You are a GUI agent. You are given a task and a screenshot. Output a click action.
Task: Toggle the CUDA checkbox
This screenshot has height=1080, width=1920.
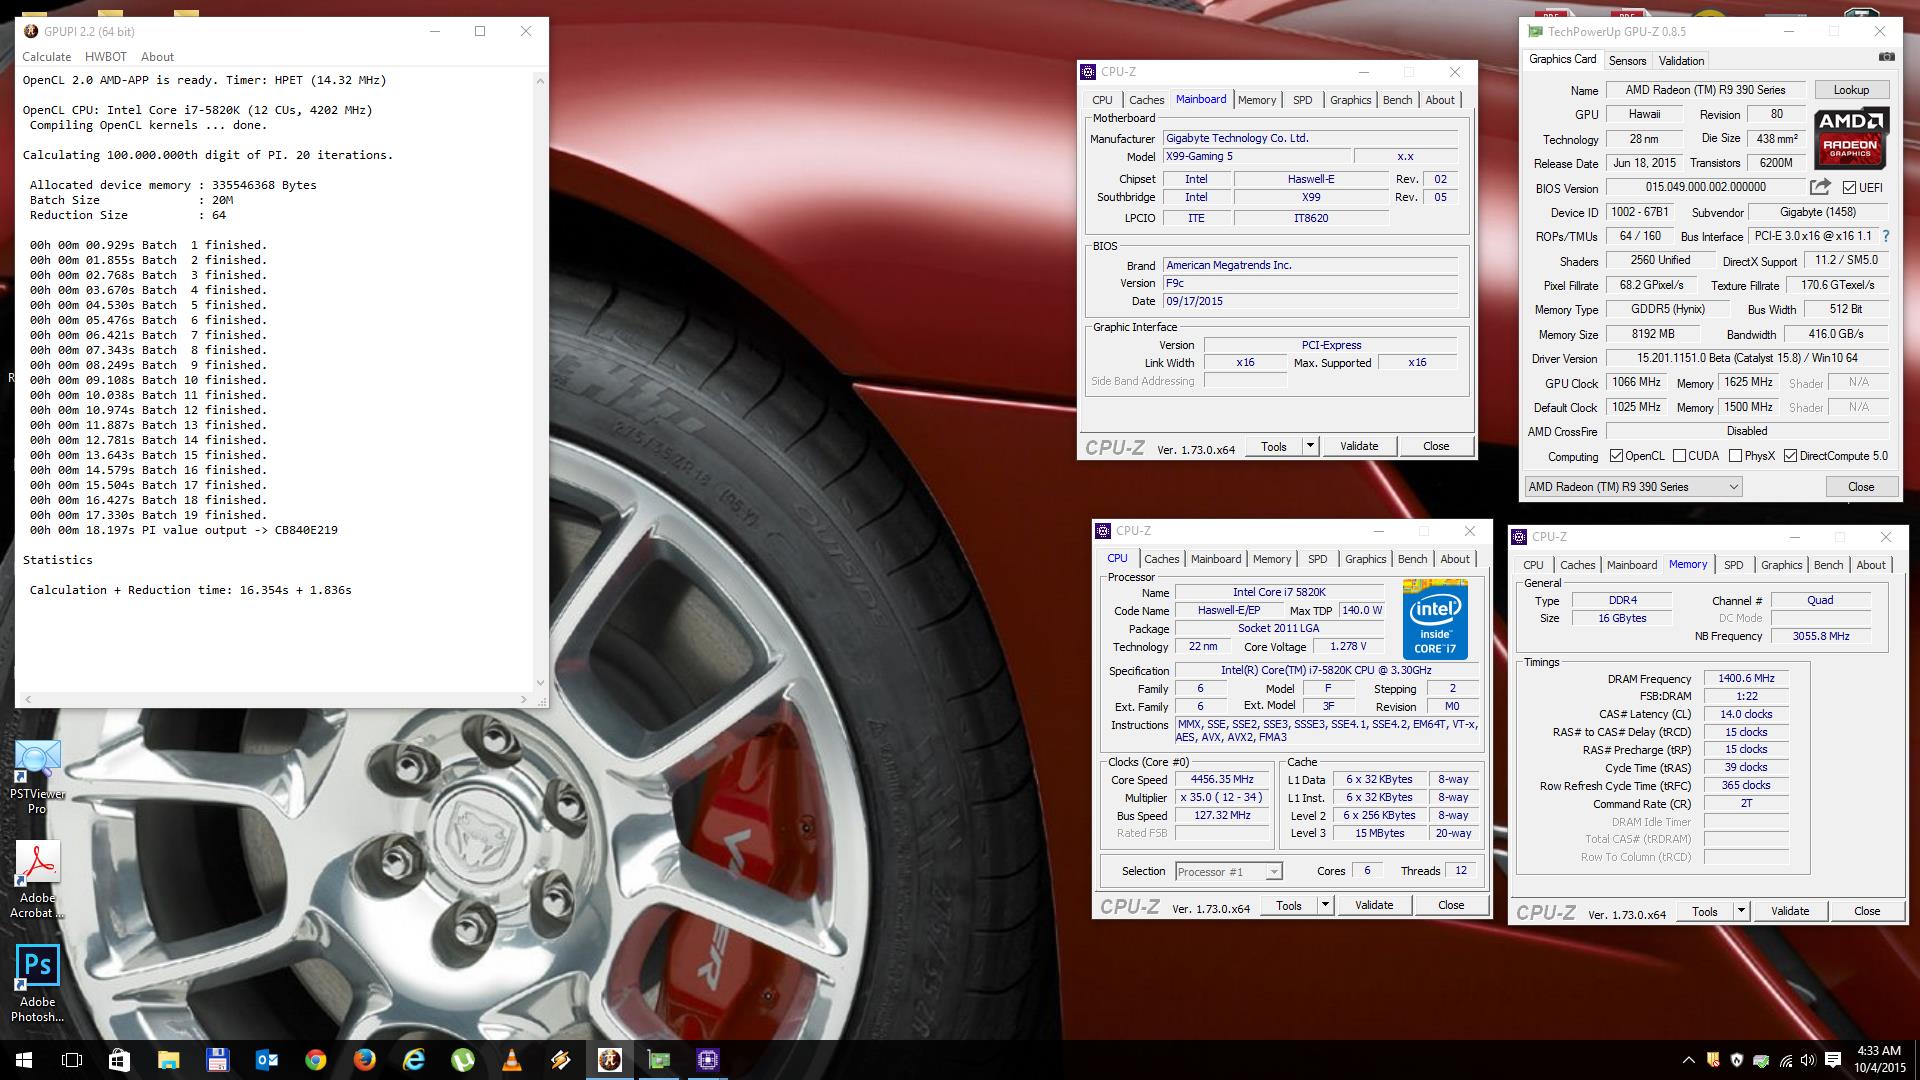coord(1679,456)
